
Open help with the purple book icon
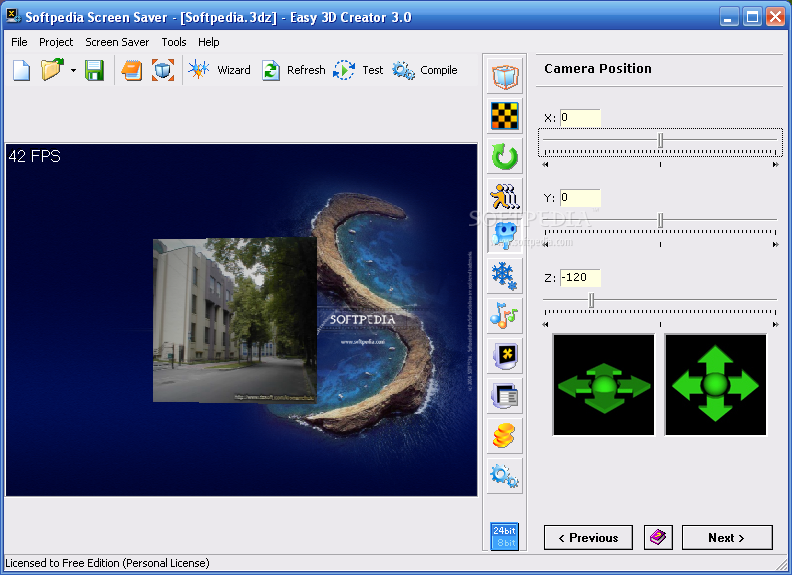pos(658,538)
